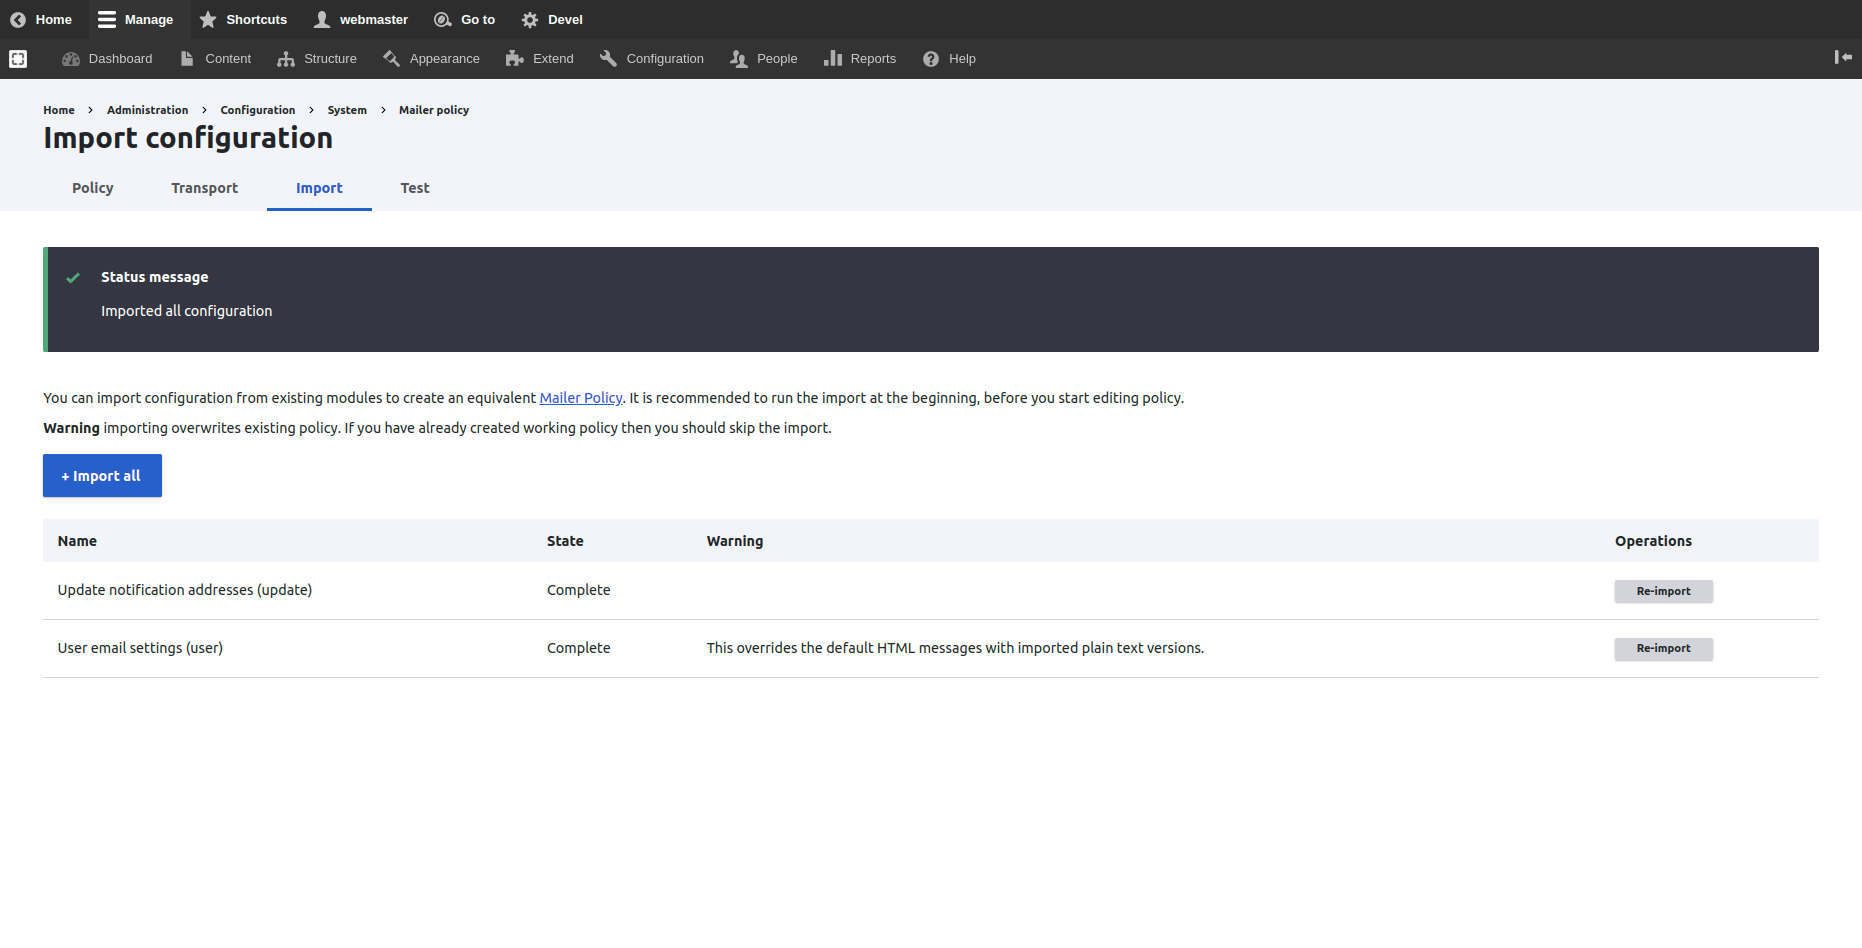Image resolution: width=1862 pixels, height=948 pixels.
Task: Toggle toolbar orientation at far right
Action: click(1842, 58)
